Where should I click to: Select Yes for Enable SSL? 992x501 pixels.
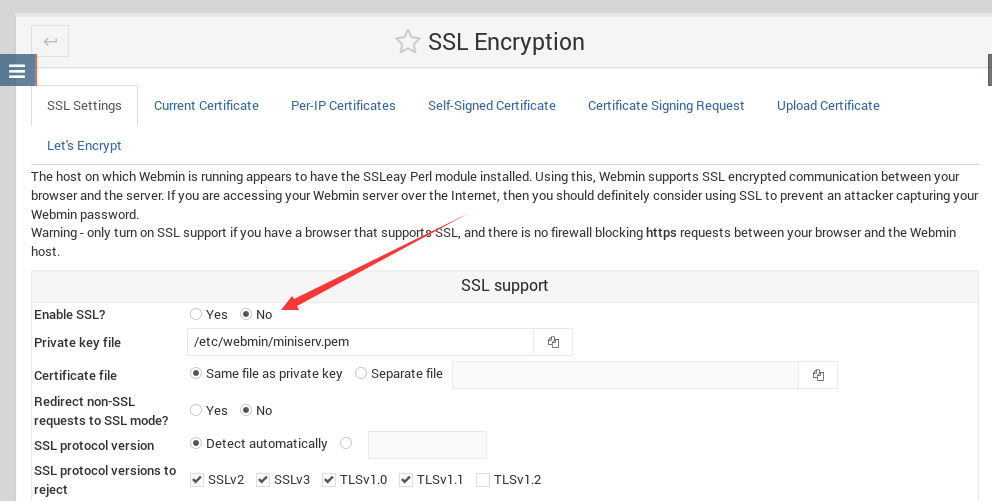pyautogui.click(x=196, y=314)
